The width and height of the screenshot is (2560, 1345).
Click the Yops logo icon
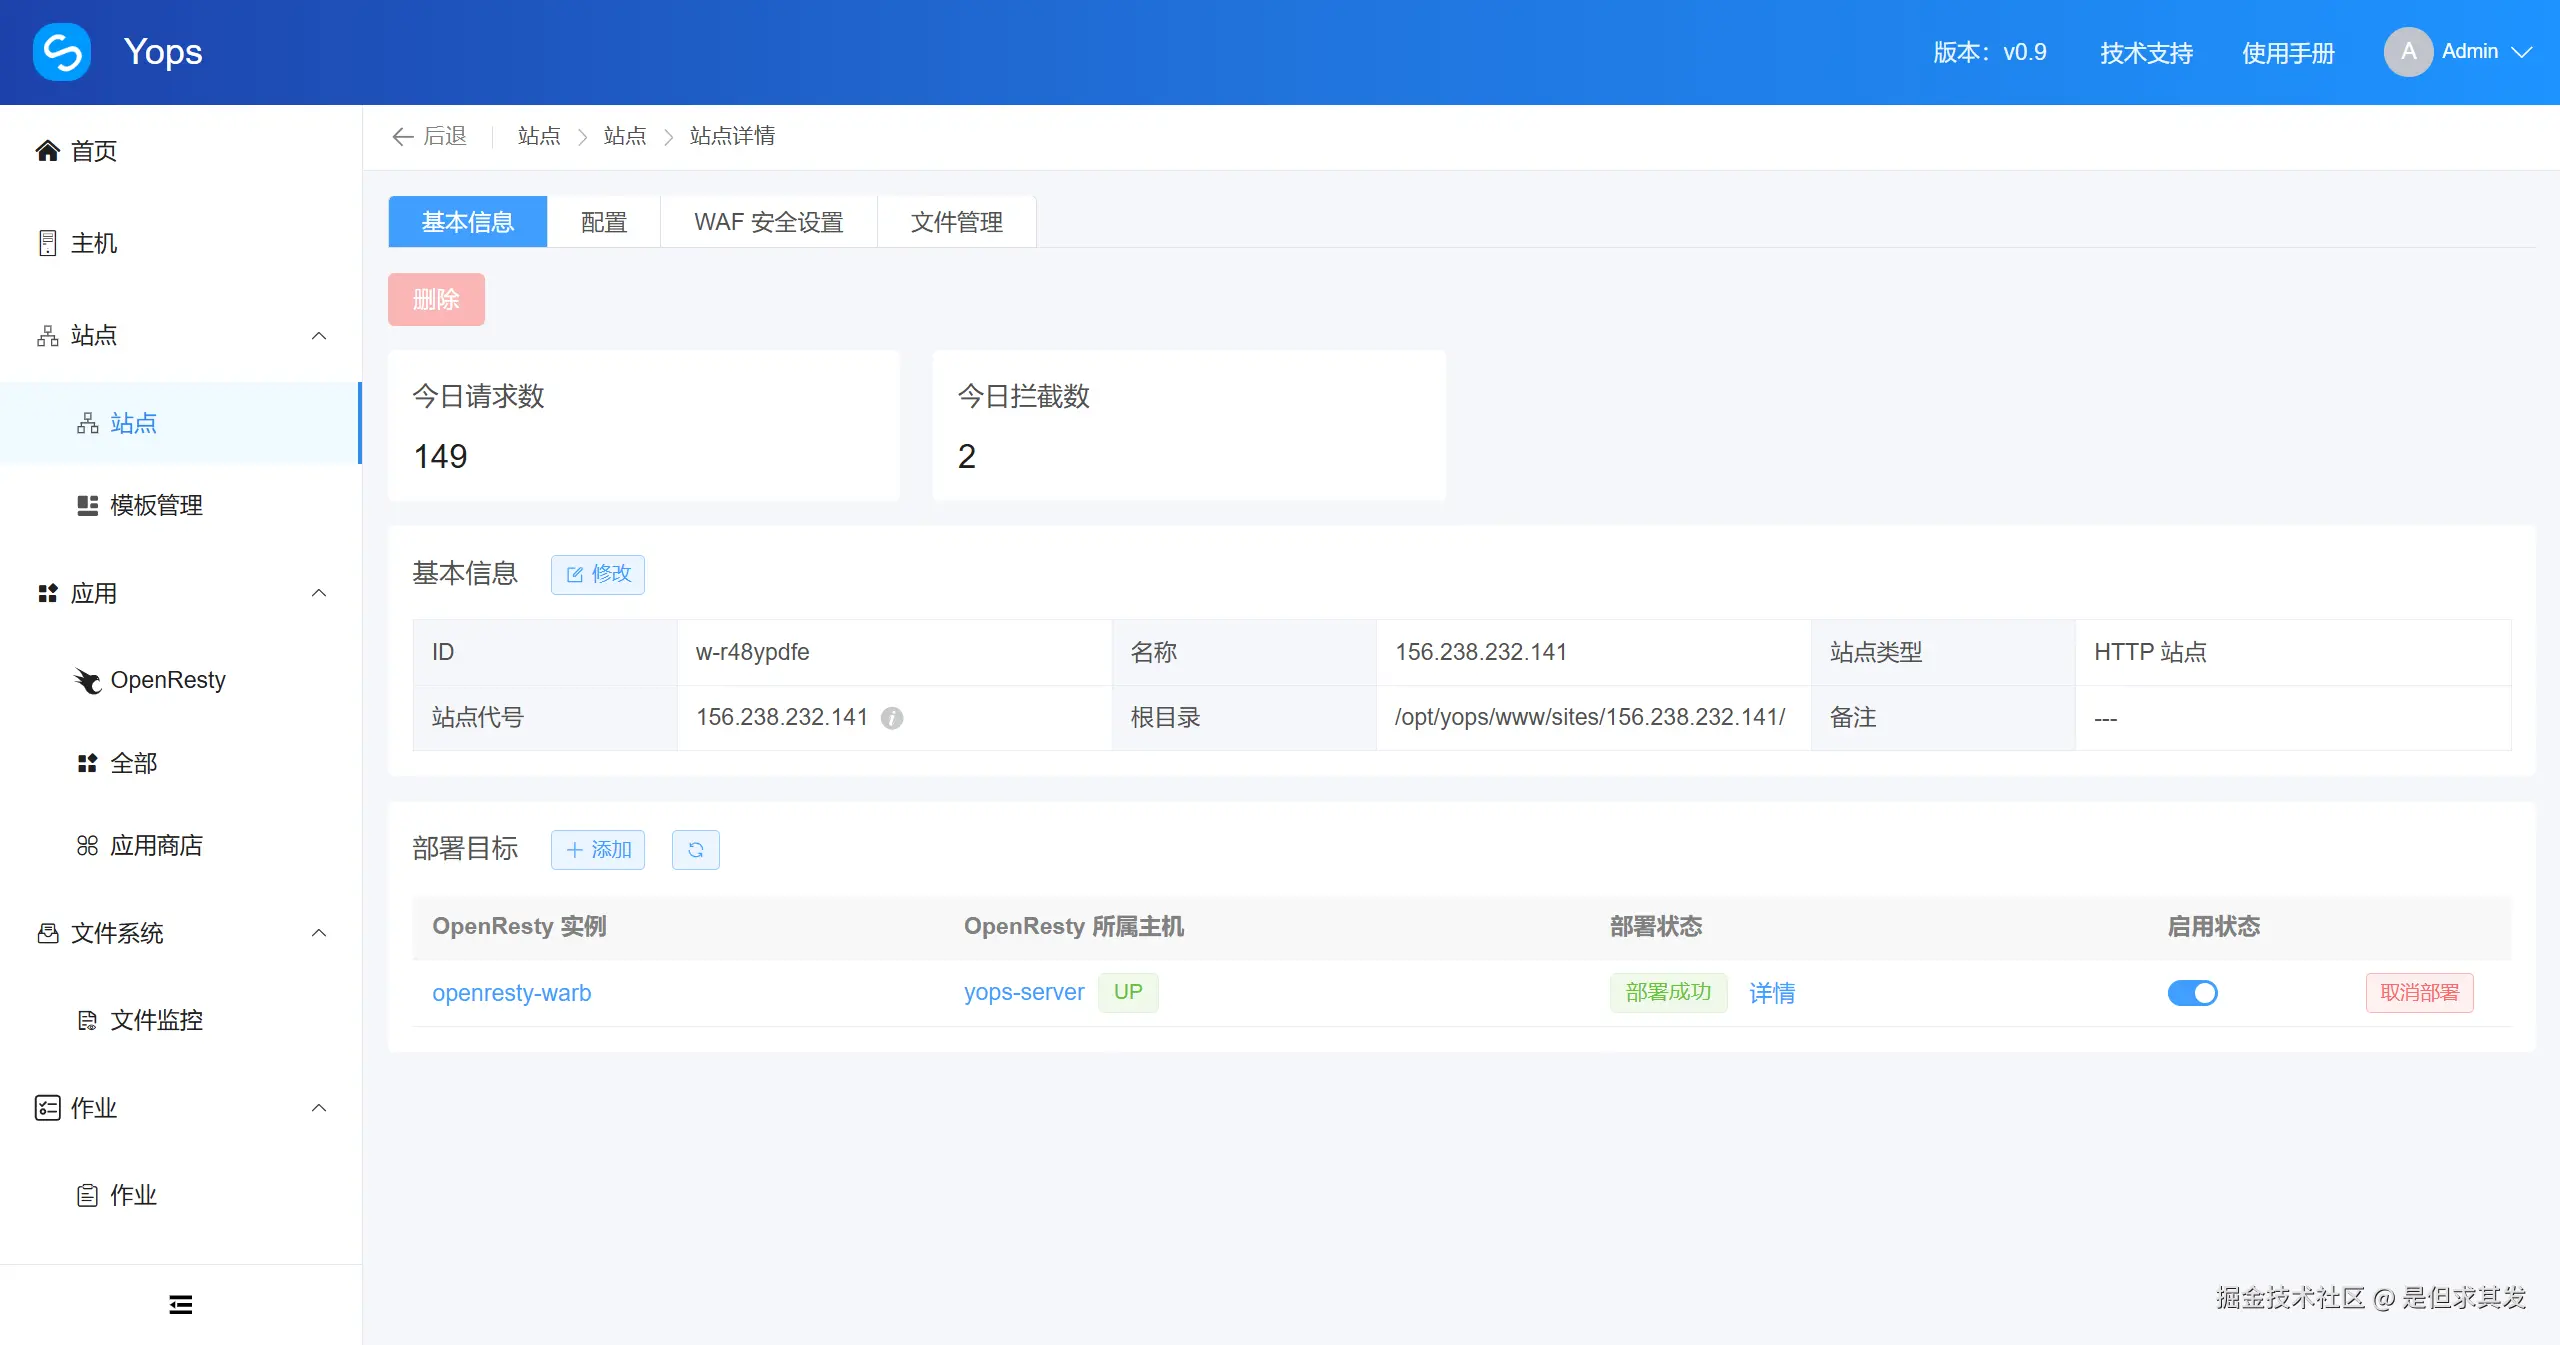(62, 52)
